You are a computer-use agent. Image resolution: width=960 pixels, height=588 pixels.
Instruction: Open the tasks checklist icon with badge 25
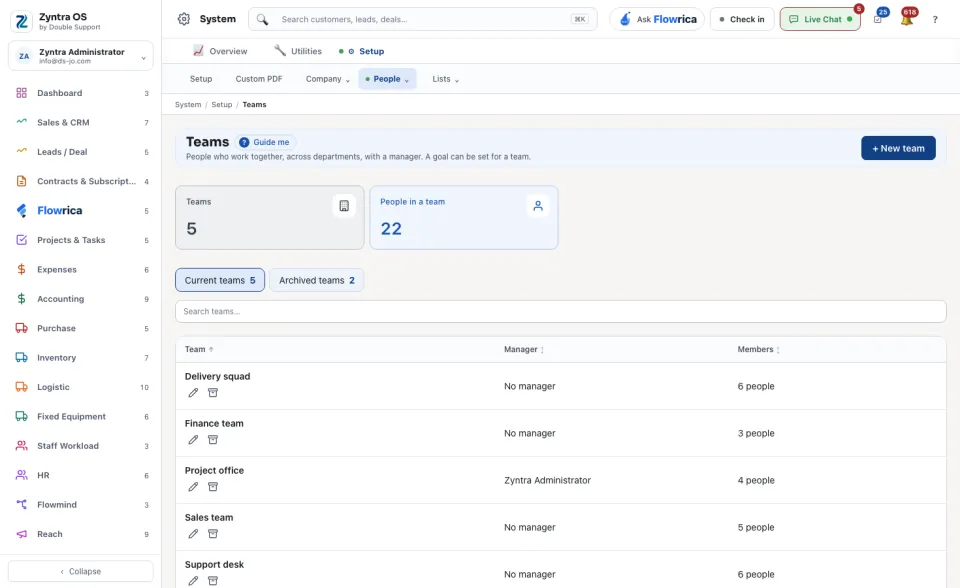pos(878,20)
